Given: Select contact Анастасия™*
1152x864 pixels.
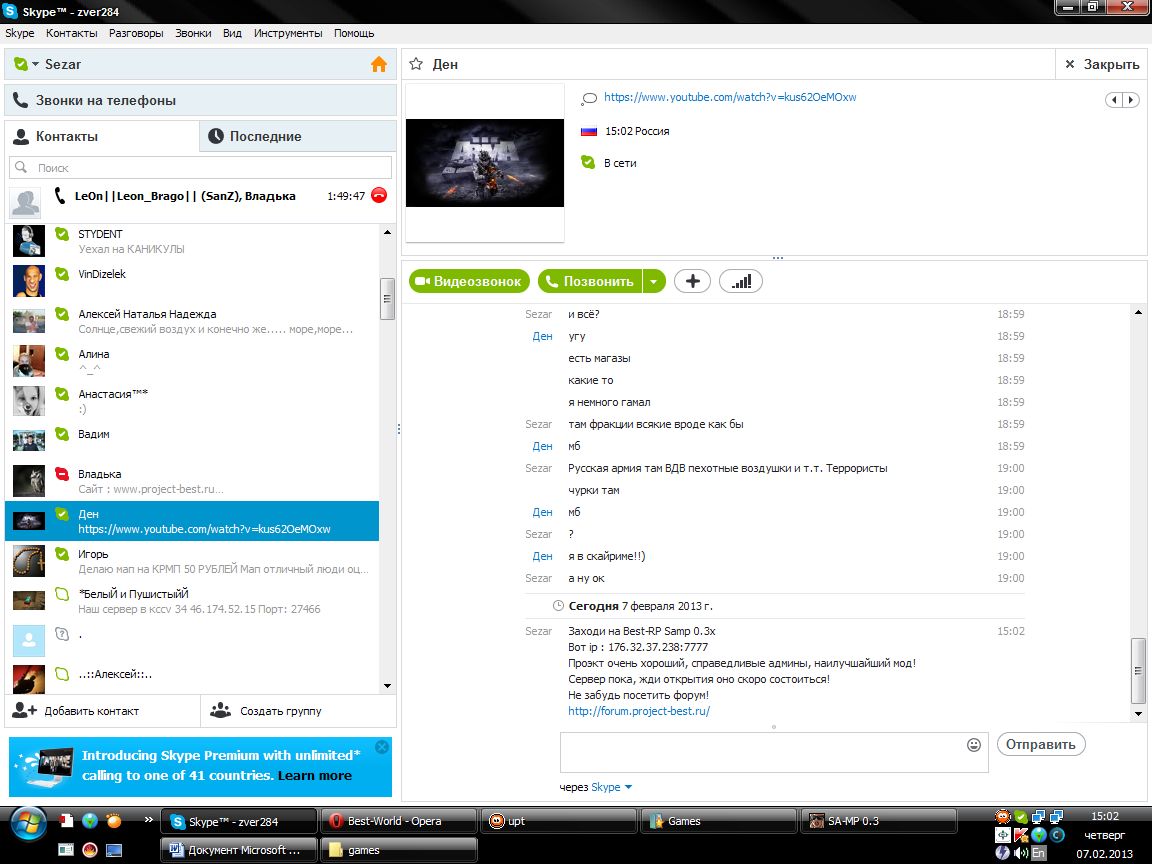Looking at the screenshot, I should coord(192,401).
